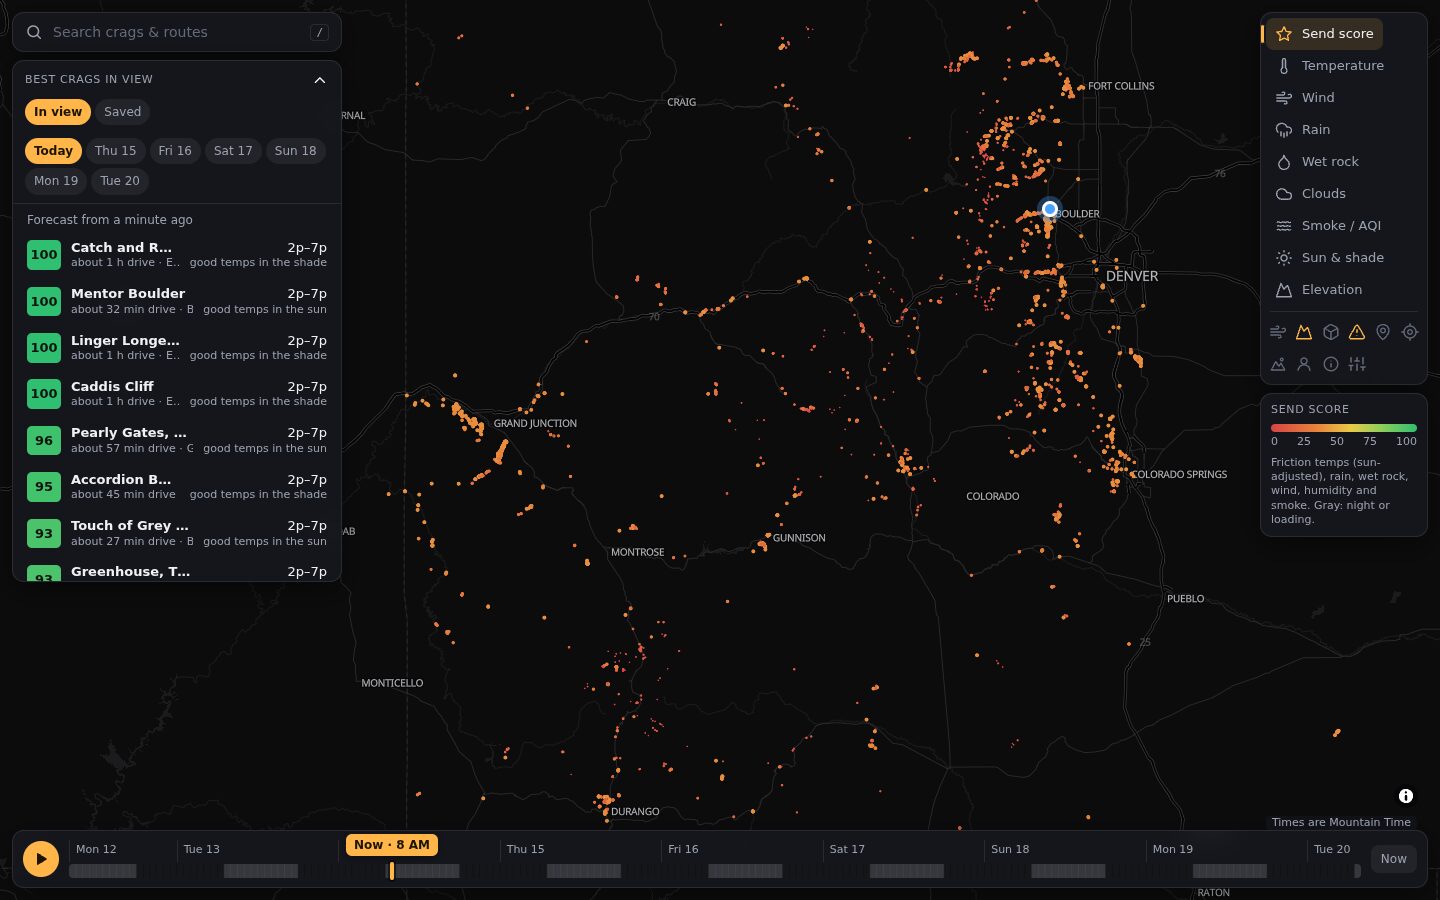Click the crosshair locate-me icon
The height and width of the screenshot is (900, 1440).
pos(1410,332)
